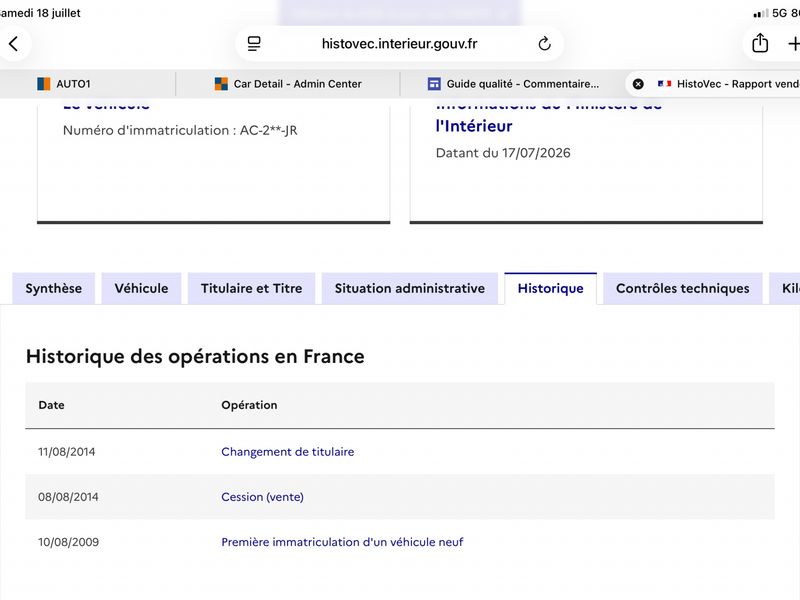Click the Changement de titulaire operation
Screen dimensions: 800x600
288,452
